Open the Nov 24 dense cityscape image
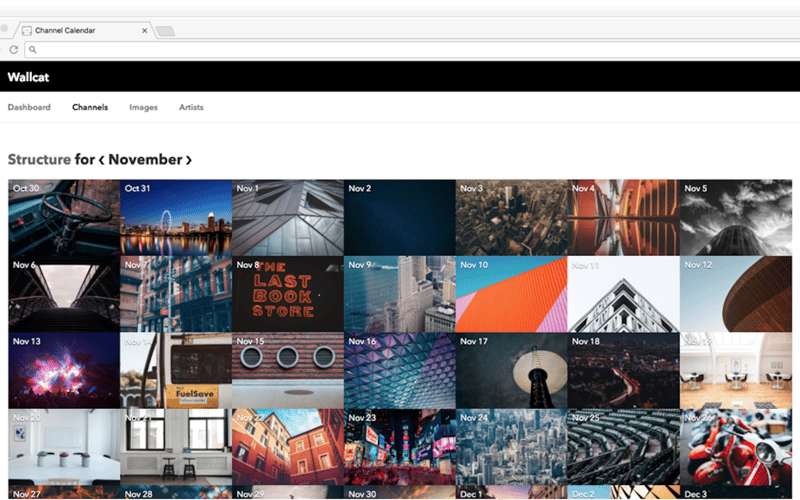This screenshot has width=800, height=500. (x=511, y=446)
